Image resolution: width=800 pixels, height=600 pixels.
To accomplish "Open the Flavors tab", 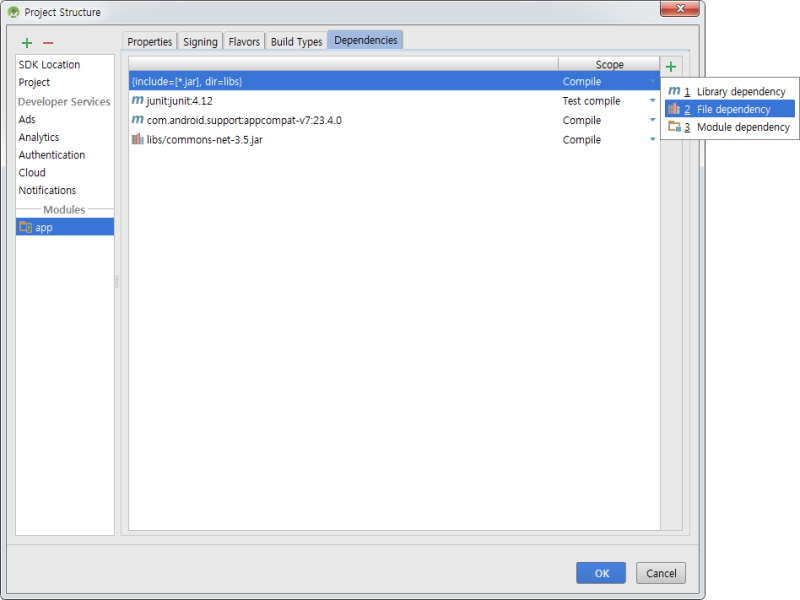I will click(244, 41).
